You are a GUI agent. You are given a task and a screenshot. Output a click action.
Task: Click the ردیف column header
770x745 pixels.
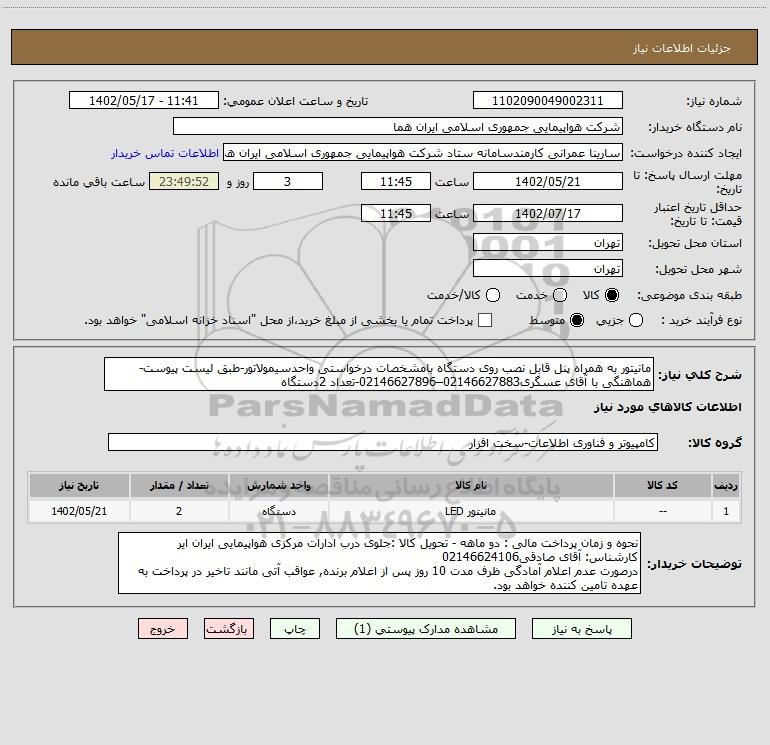(x=726, y=485)
